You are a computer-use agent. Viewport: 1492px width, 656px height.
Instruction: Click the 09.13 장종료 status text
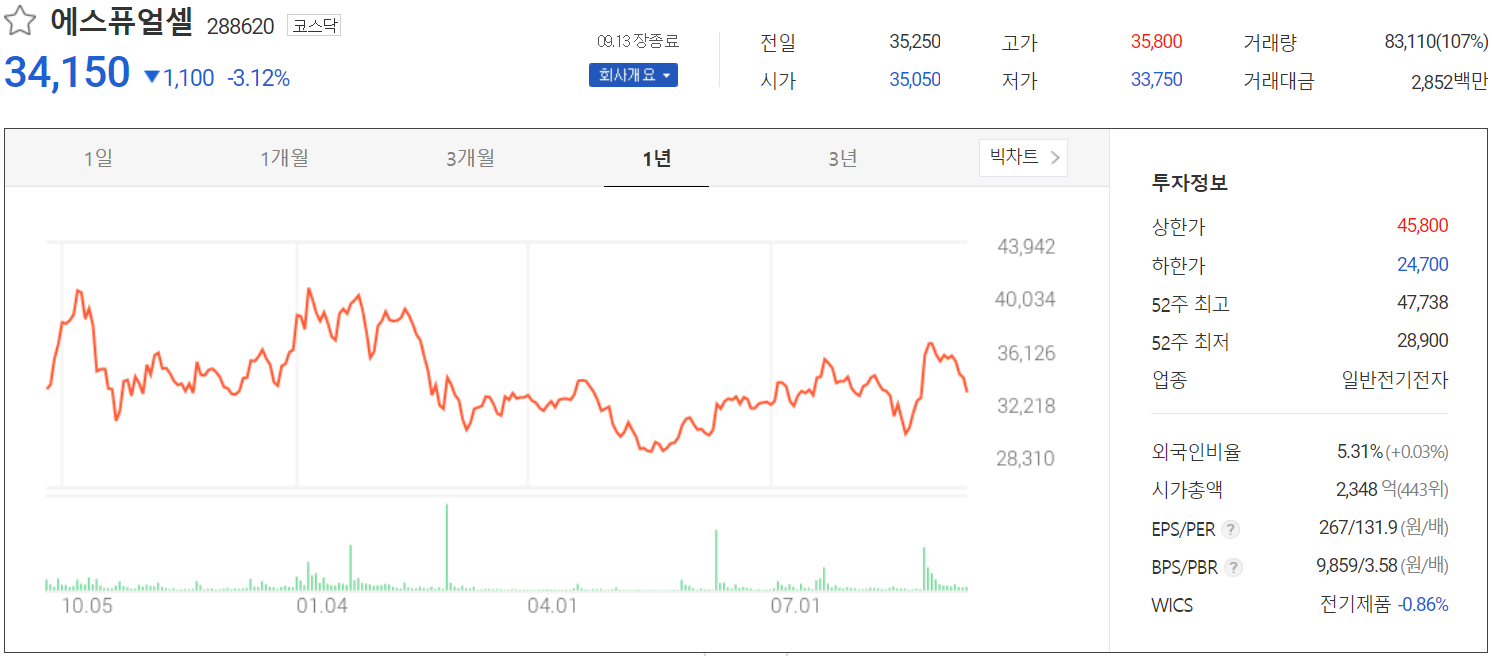(x=638, y=42)
